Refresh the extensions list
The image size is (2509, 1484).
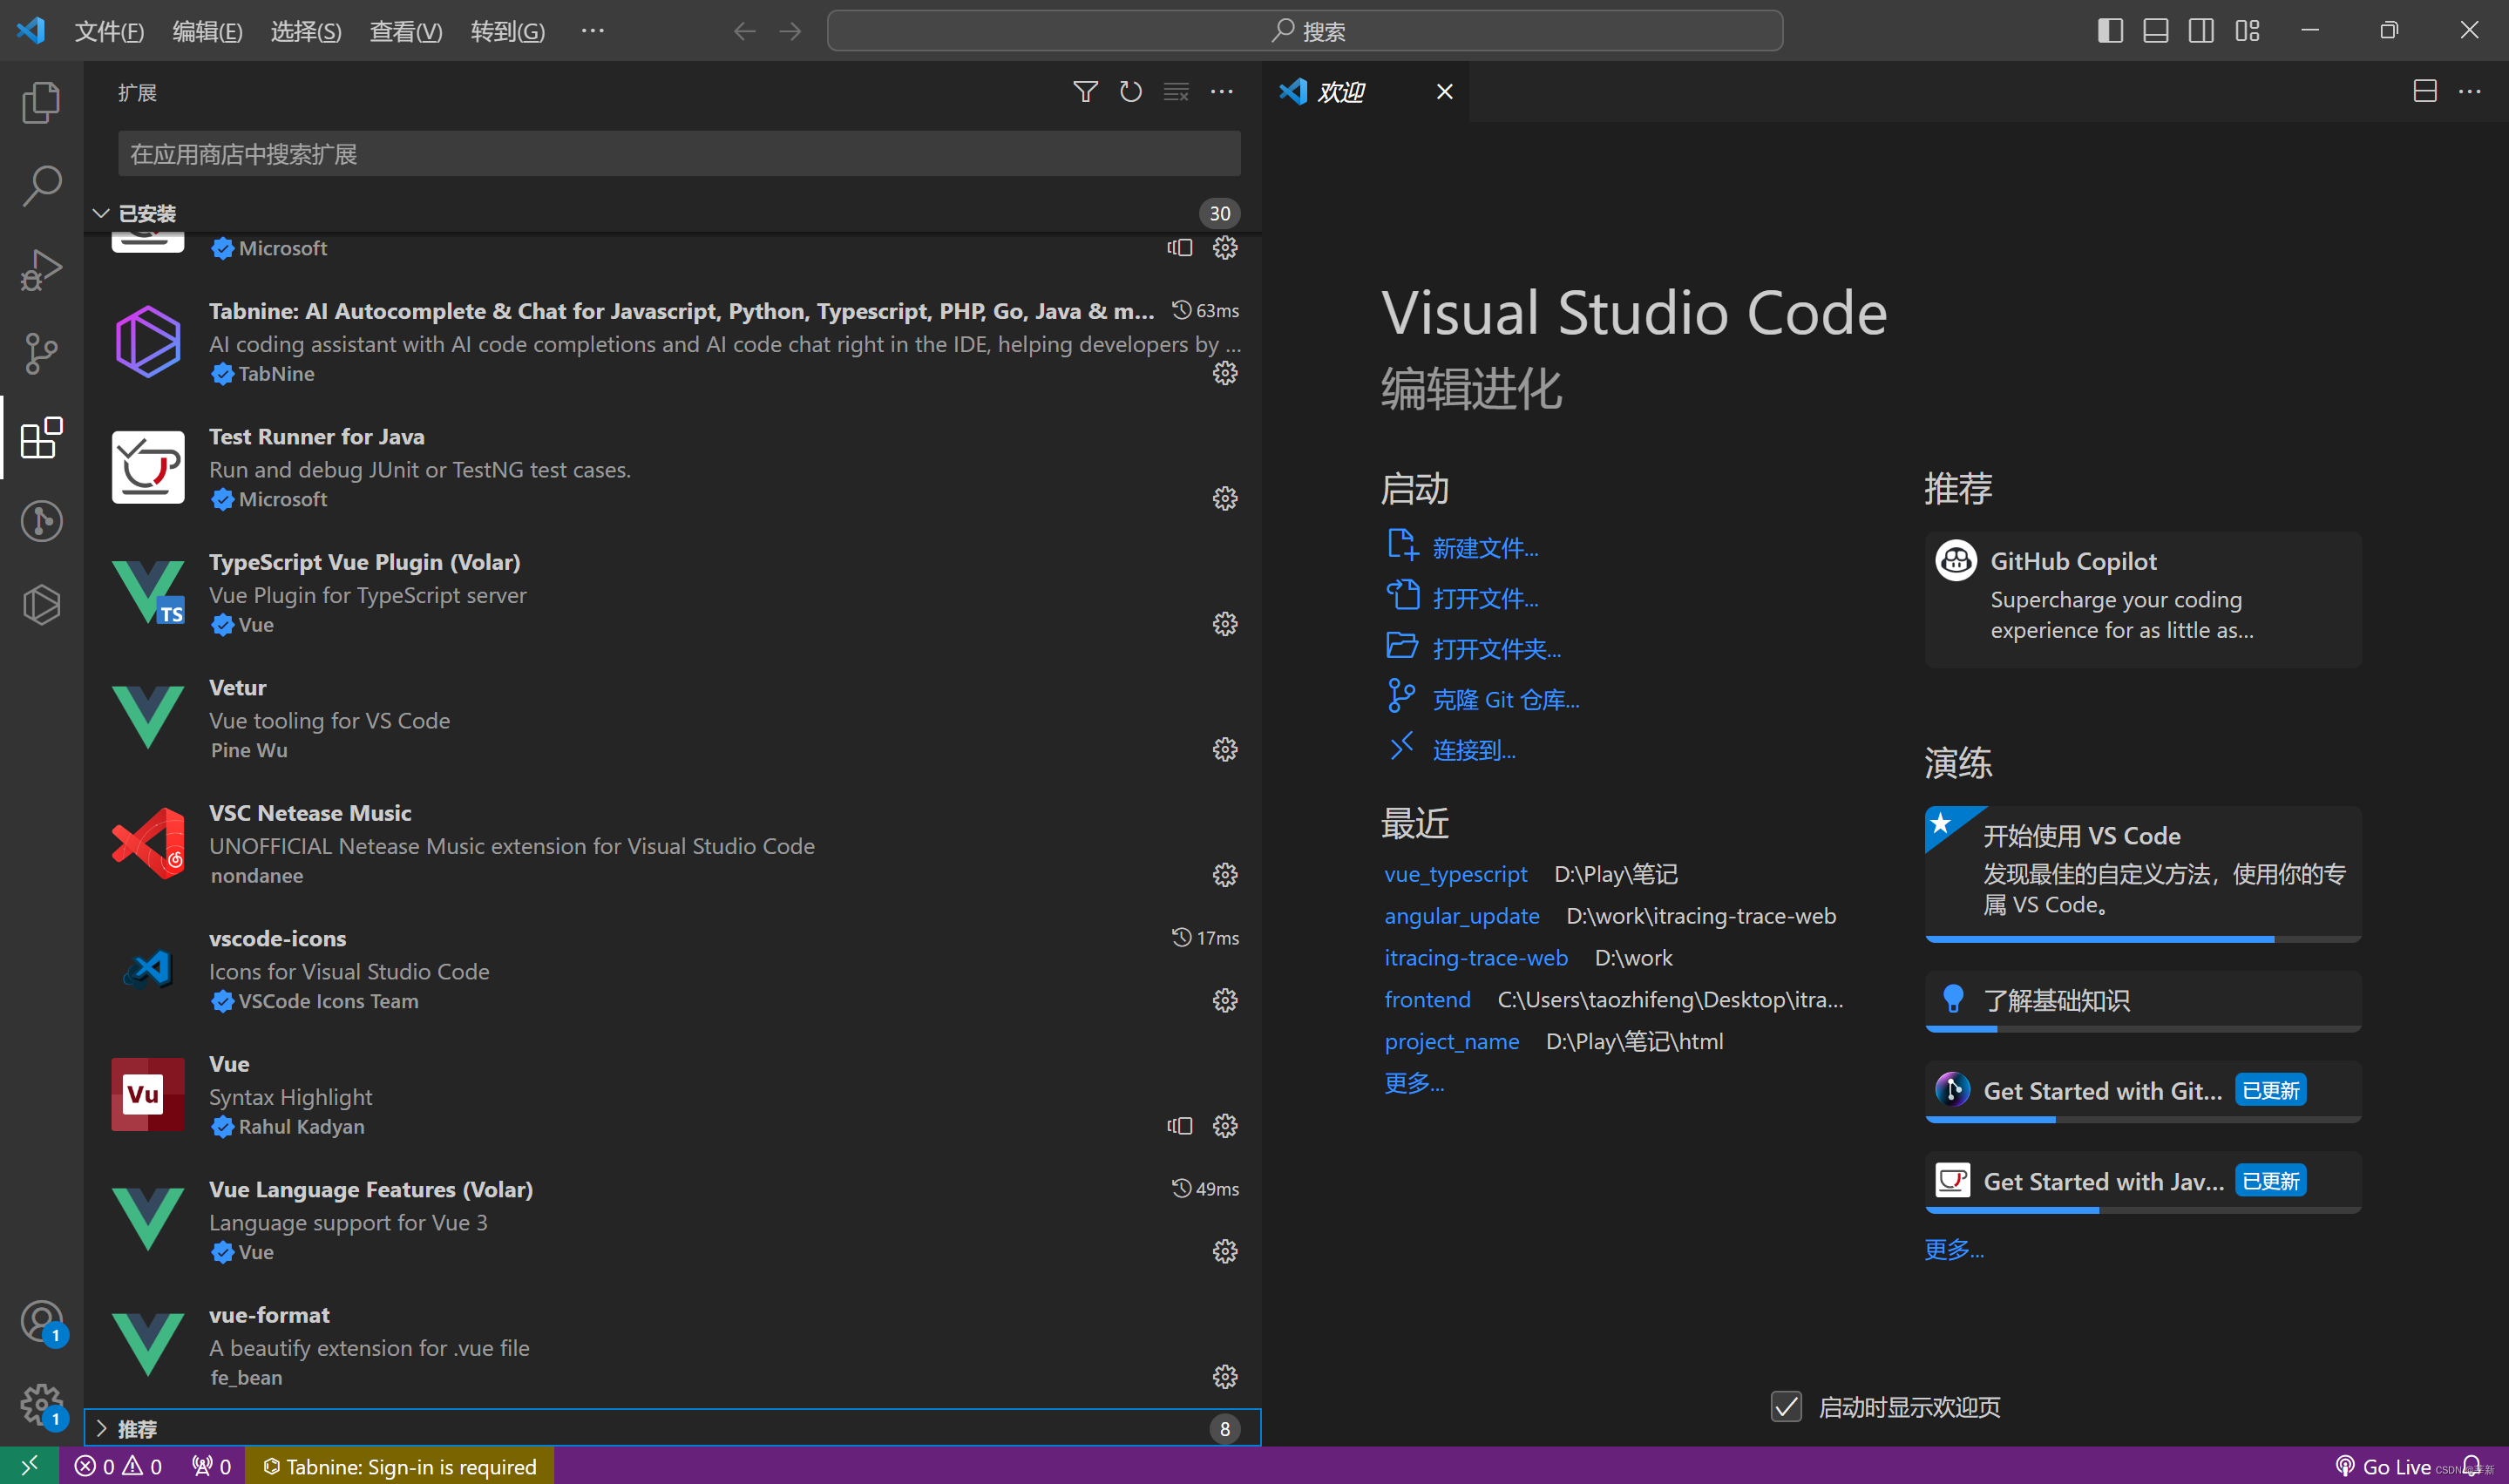[1130, 92]
